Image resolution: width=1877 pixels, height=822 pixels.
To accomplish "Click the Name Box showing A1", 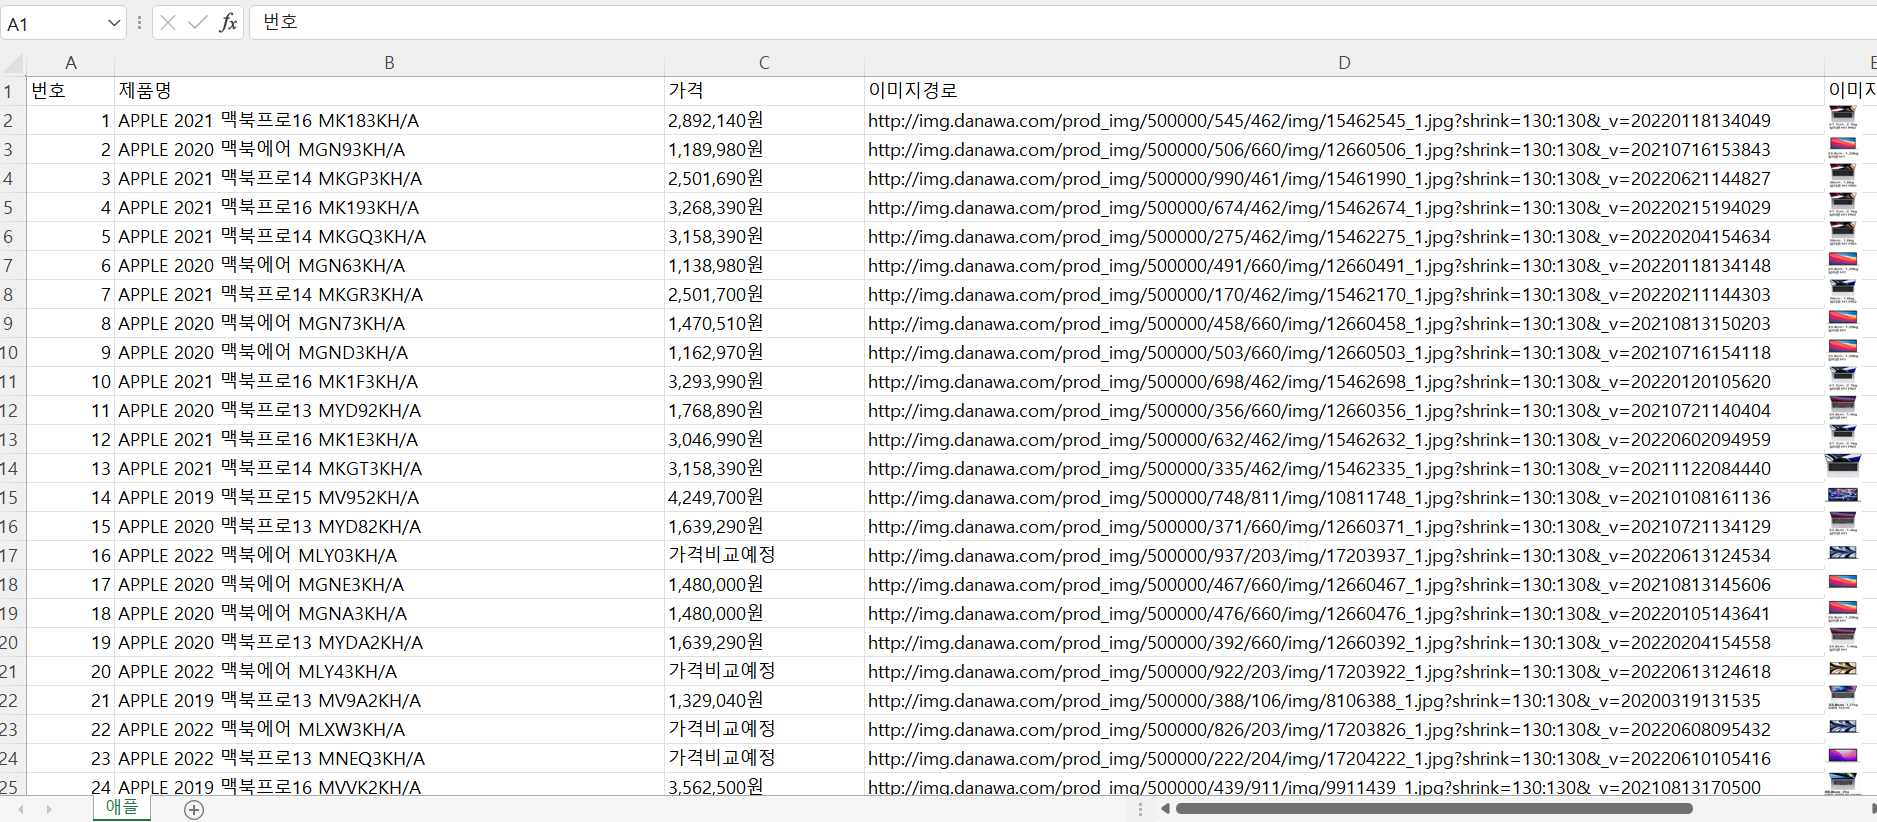I will tap(53, 23).
